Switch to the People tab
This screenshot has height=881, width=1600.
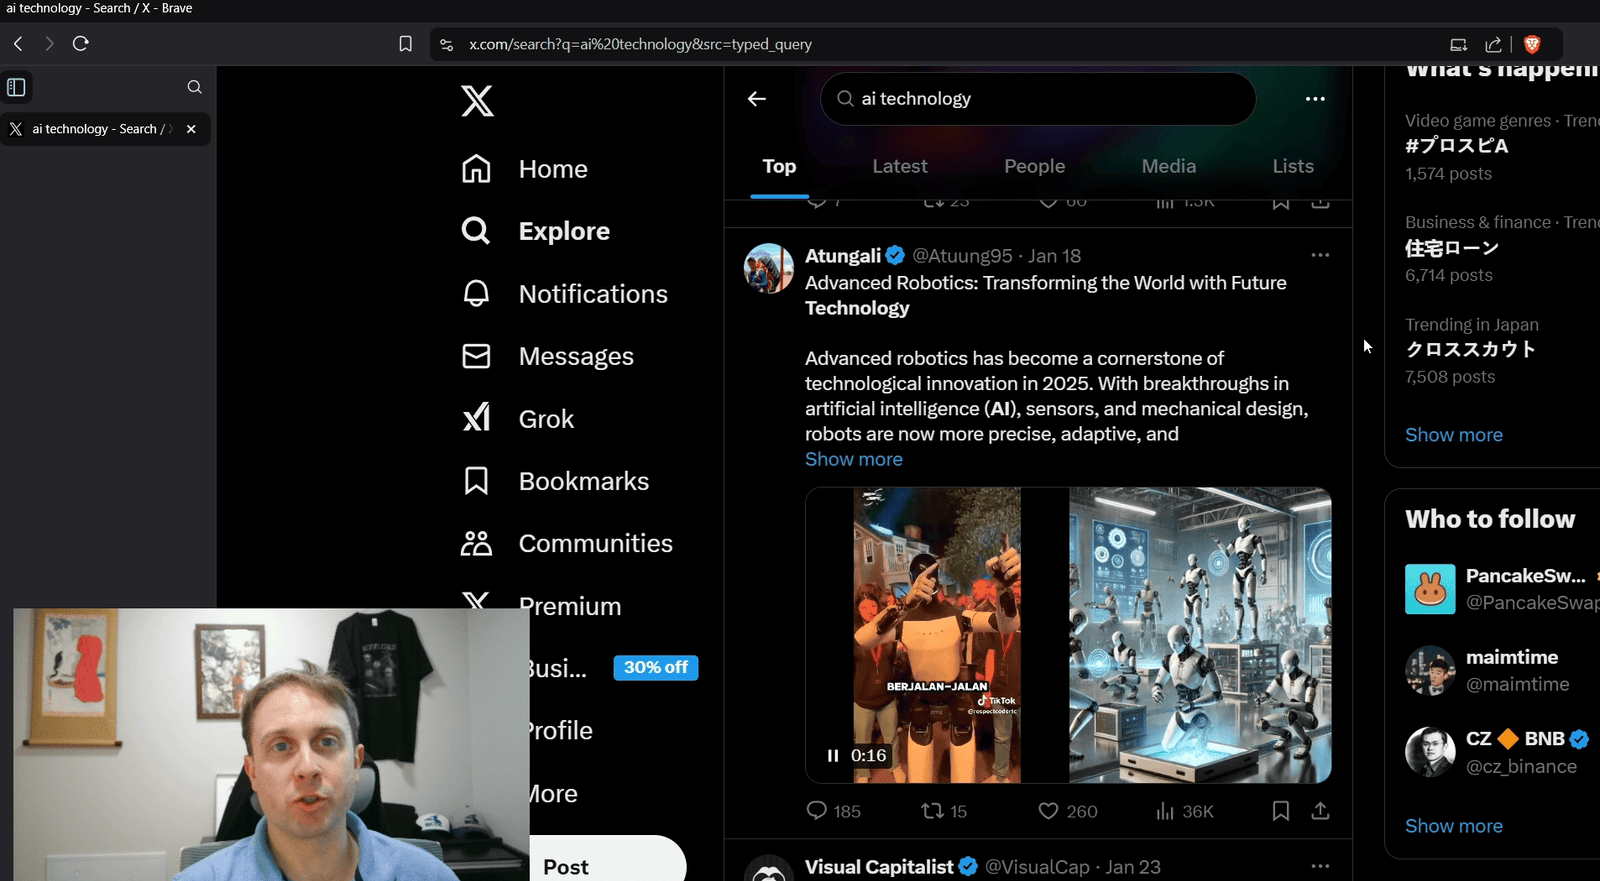coord(1035,167)
